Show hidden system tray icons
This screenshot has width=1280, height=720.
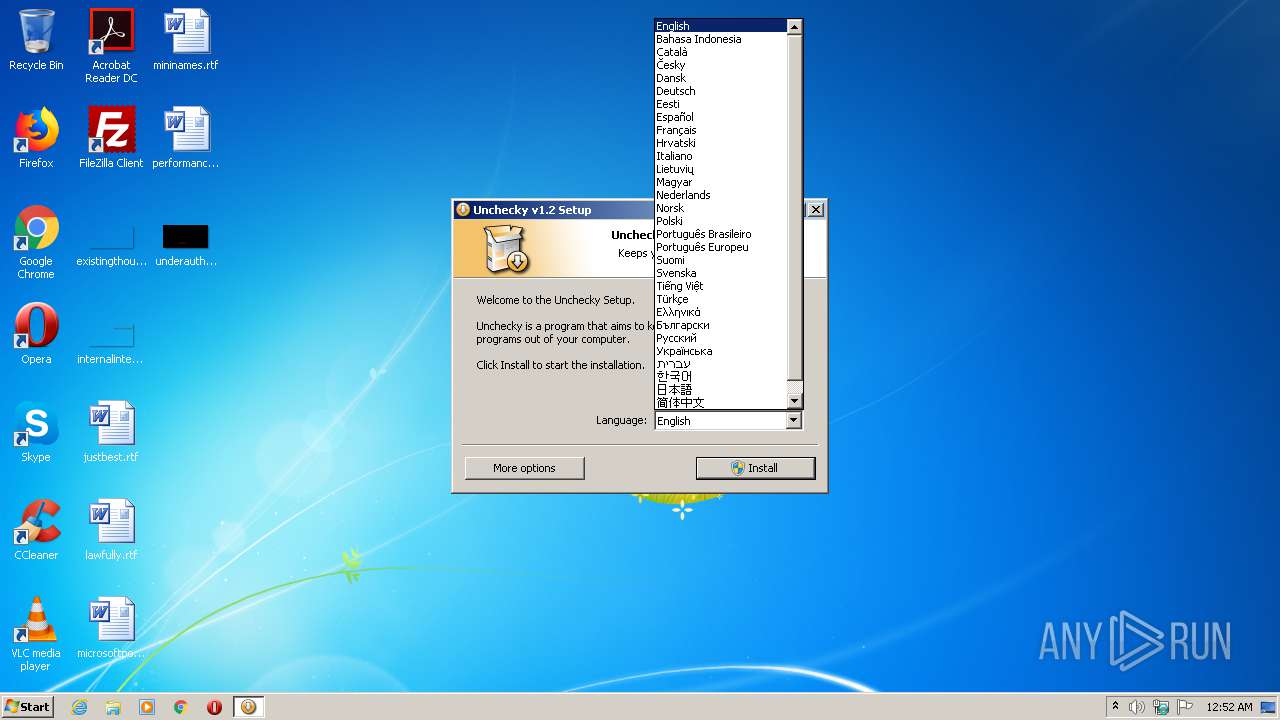click(x=1115, y=707)
